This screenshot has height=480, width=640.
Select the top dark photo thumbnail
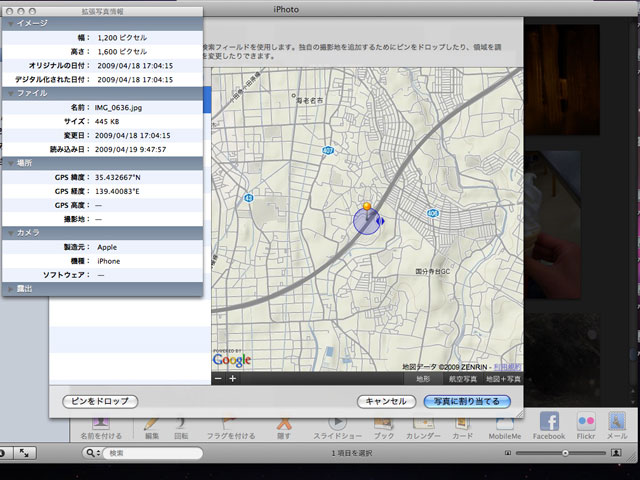pyautogui.click(x=562, y=80)
